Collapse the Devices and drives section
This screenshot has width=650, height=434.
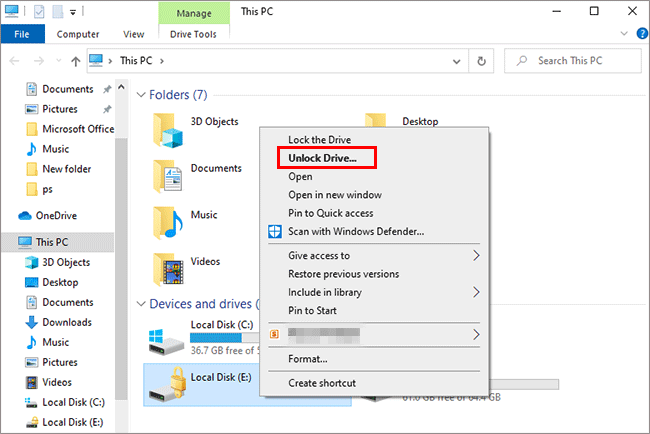[141, 304]
